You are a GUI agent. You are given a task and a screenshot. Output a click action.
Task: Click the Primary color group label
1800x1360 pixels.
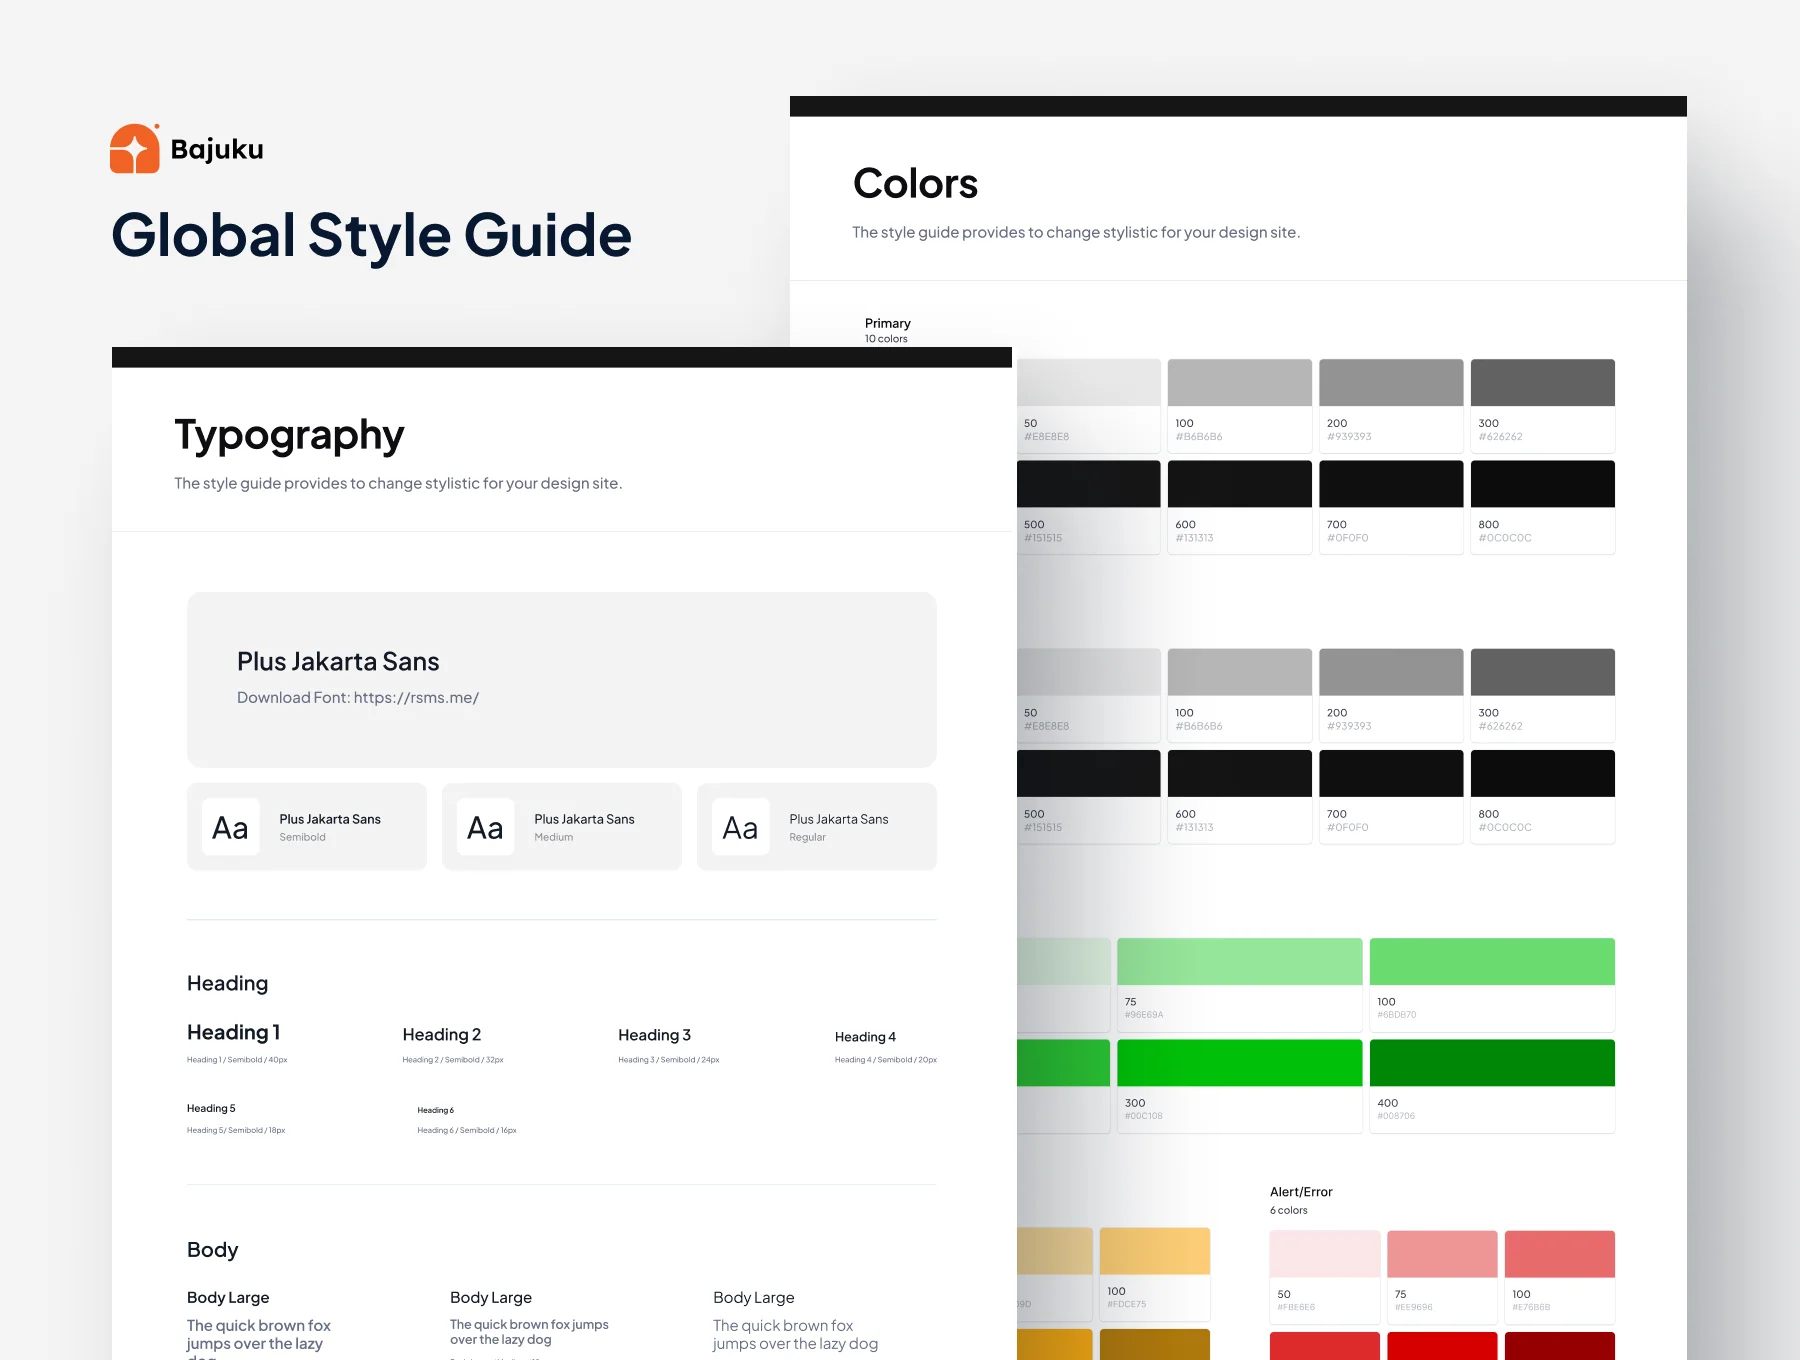coord(887,323)
